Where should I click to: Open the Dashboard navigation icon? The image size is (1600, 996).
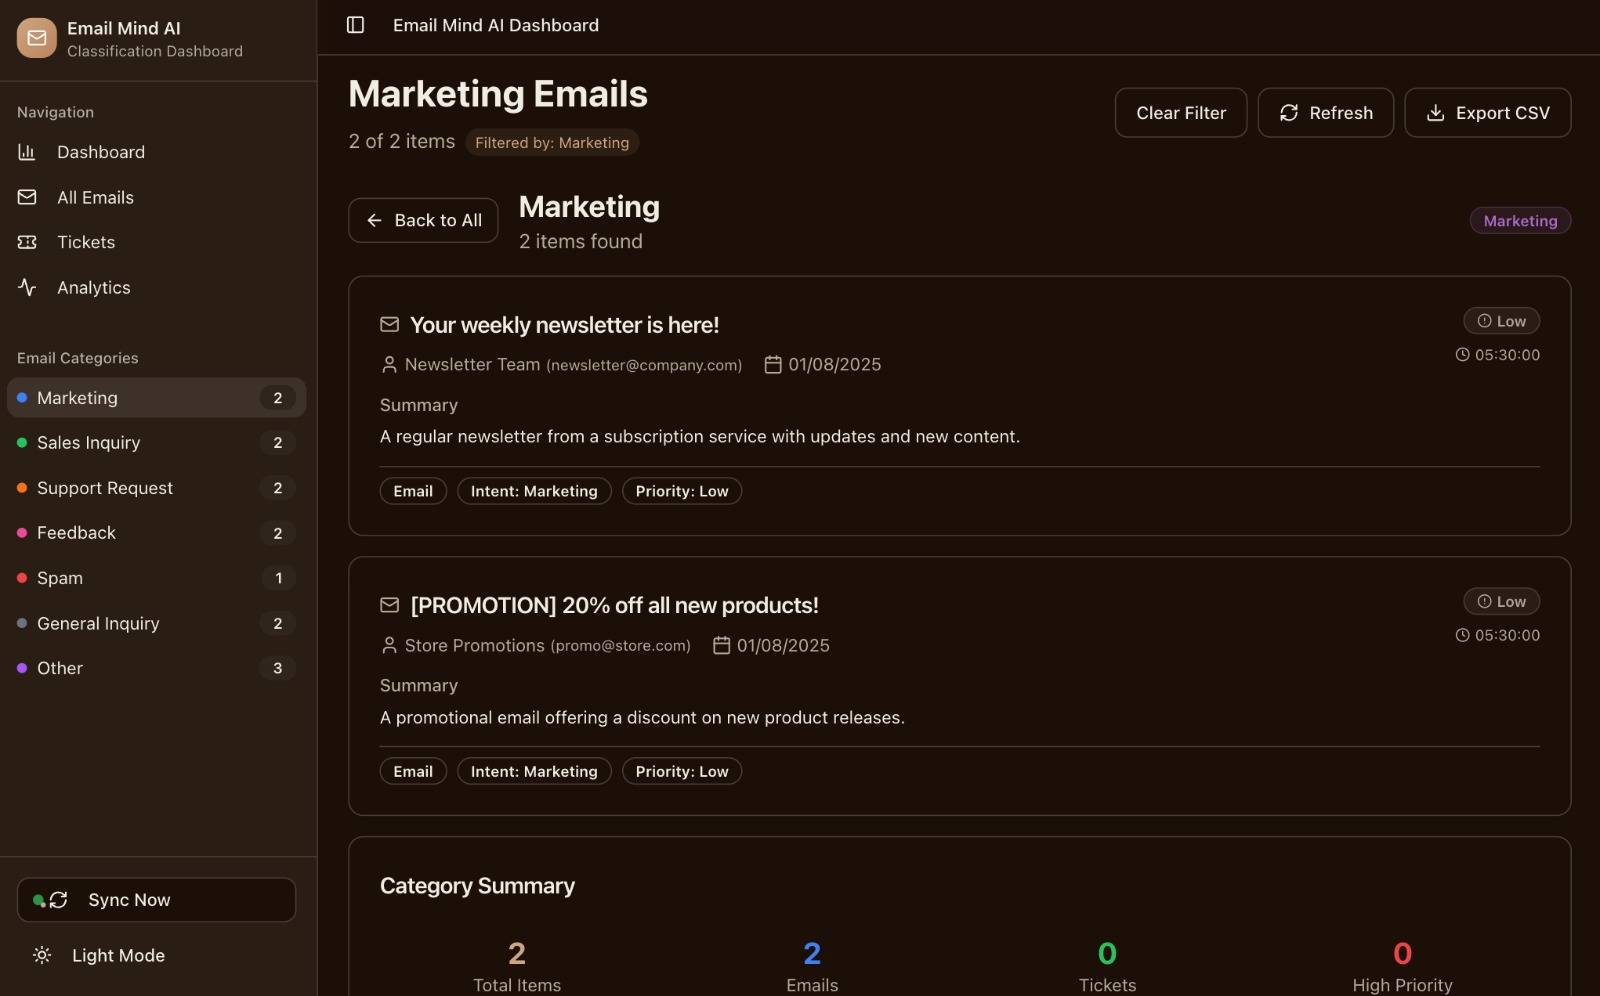[27, 152]
